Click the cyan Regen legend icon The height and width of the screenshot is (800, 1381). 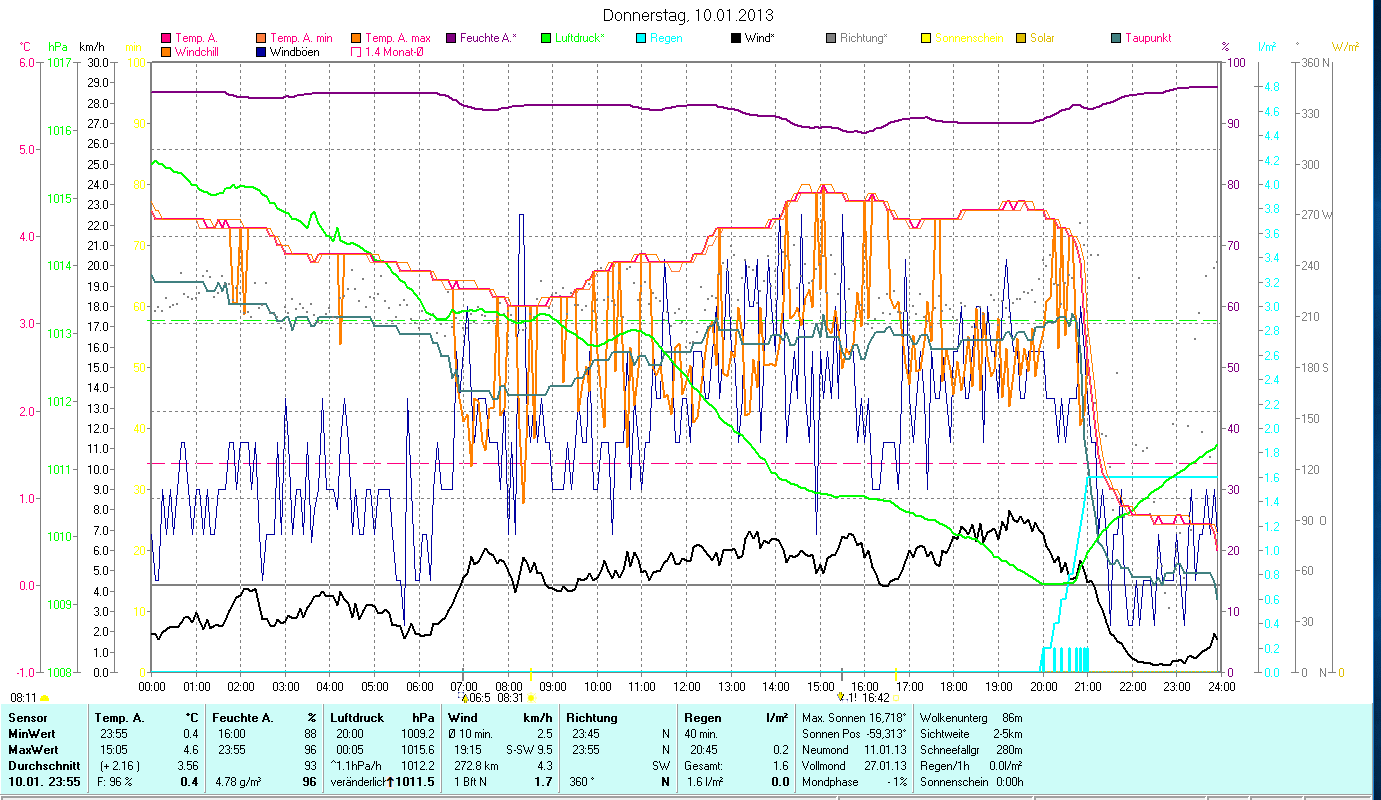pos(641,38)
